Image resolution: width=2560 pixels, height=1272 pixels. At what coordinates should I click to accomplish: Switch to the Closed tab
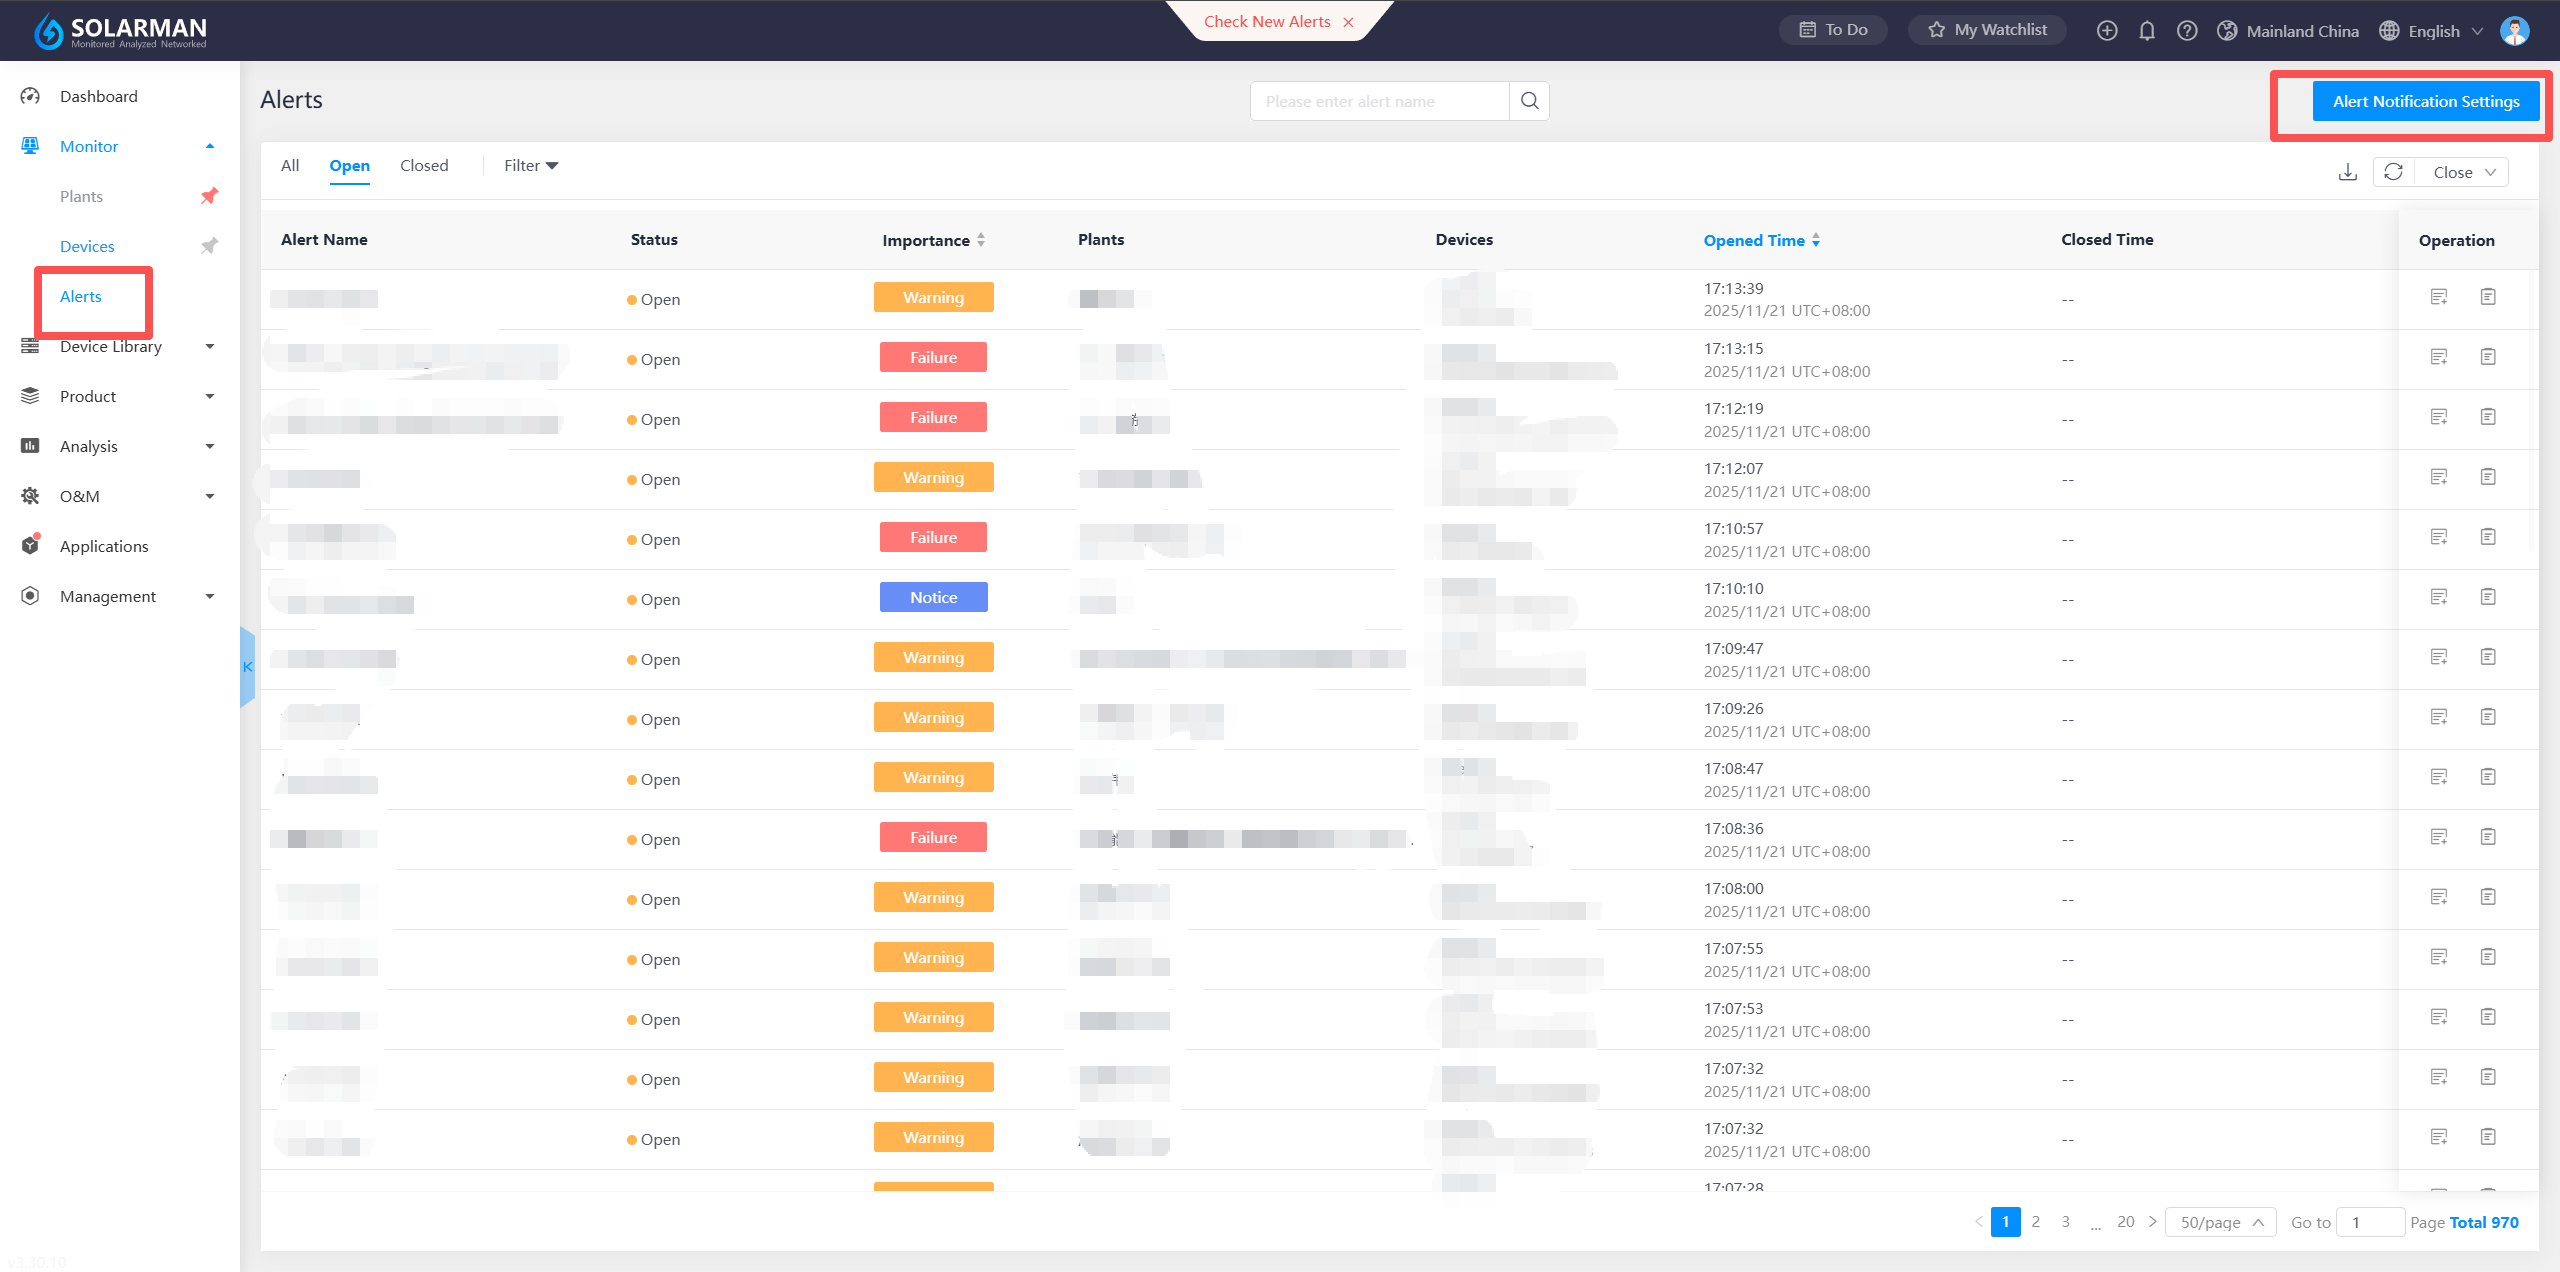coord(424,166)
